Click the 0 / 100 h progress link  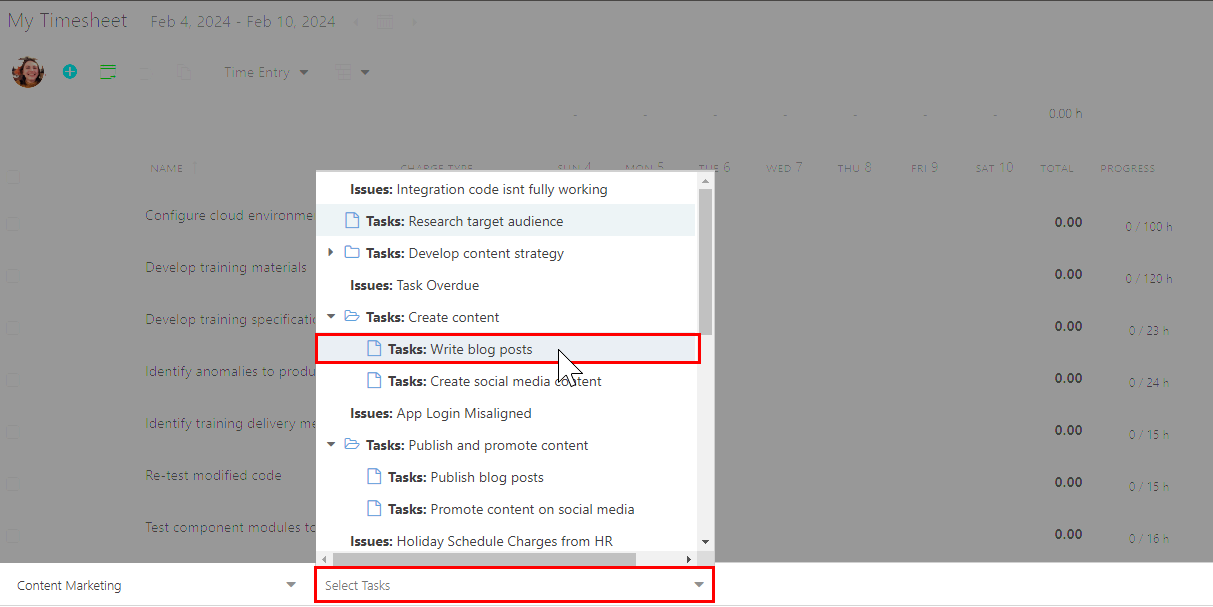1148,226
